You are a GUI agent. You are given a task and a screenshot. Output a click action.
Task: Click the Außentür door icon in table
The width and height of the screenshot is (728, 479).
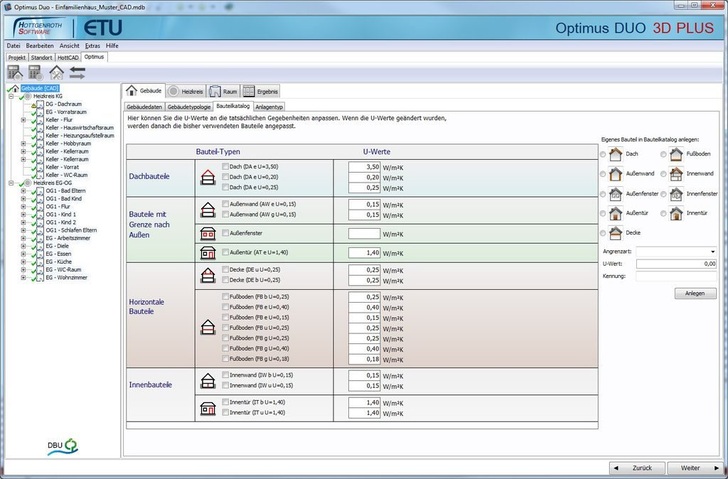tap(208, 253)
